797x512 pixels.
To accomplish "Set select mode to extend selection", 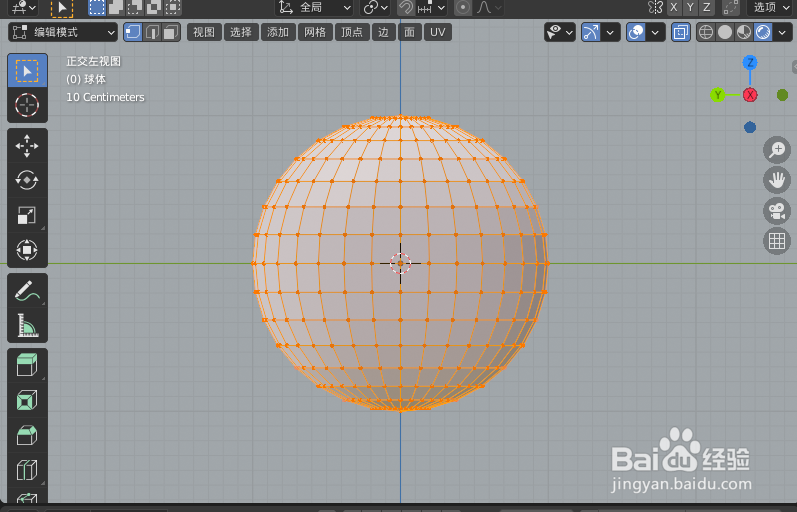I will pos(116,7).
